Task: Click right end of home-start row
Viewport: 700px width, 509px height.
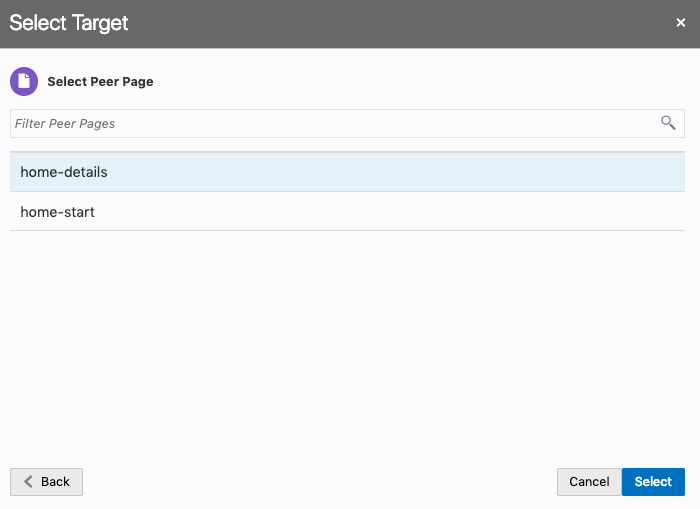Action: point(660,212)
